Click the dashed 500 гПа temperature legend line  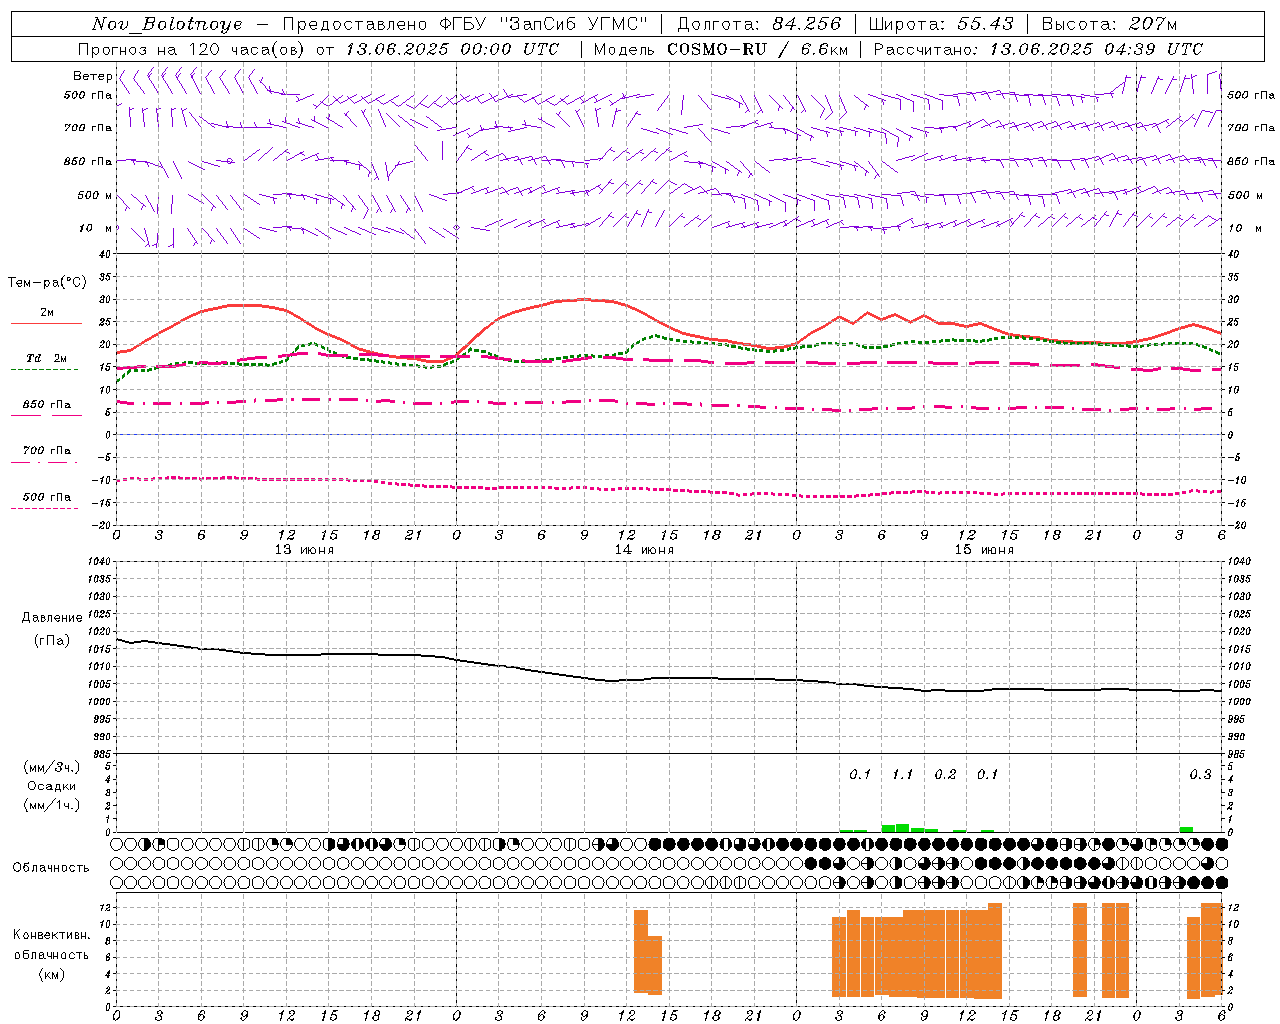44,509
